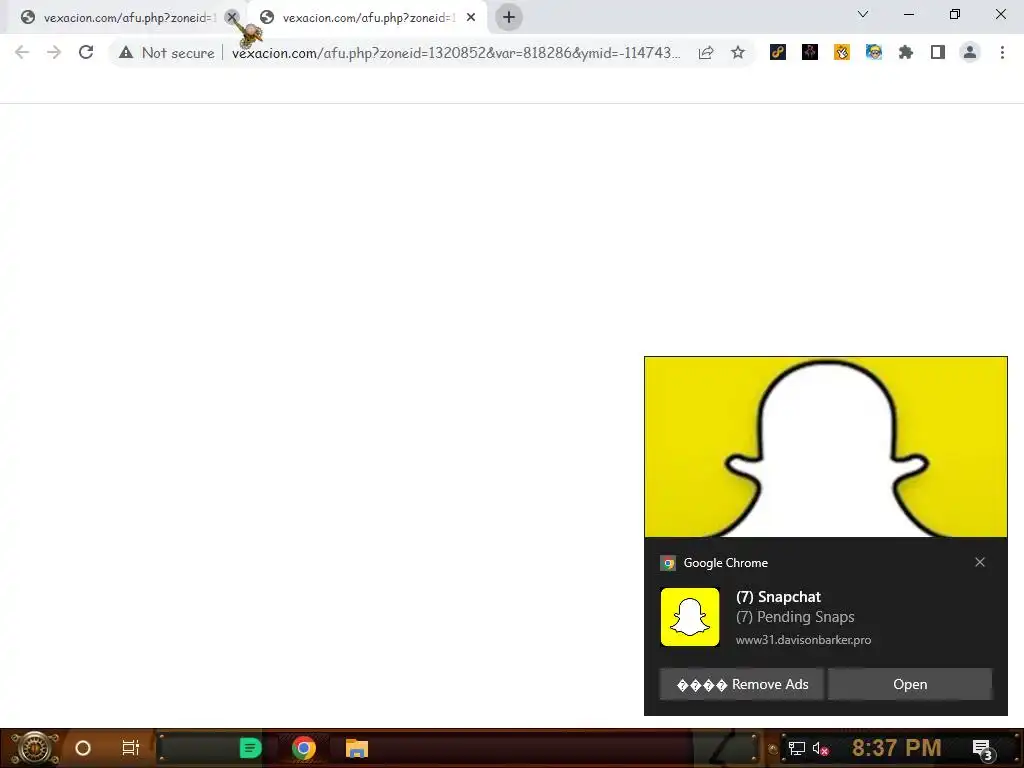Click the Google Chrome logo in notification header
Viewport: 1024px width, 768px height.
(668, 563)
